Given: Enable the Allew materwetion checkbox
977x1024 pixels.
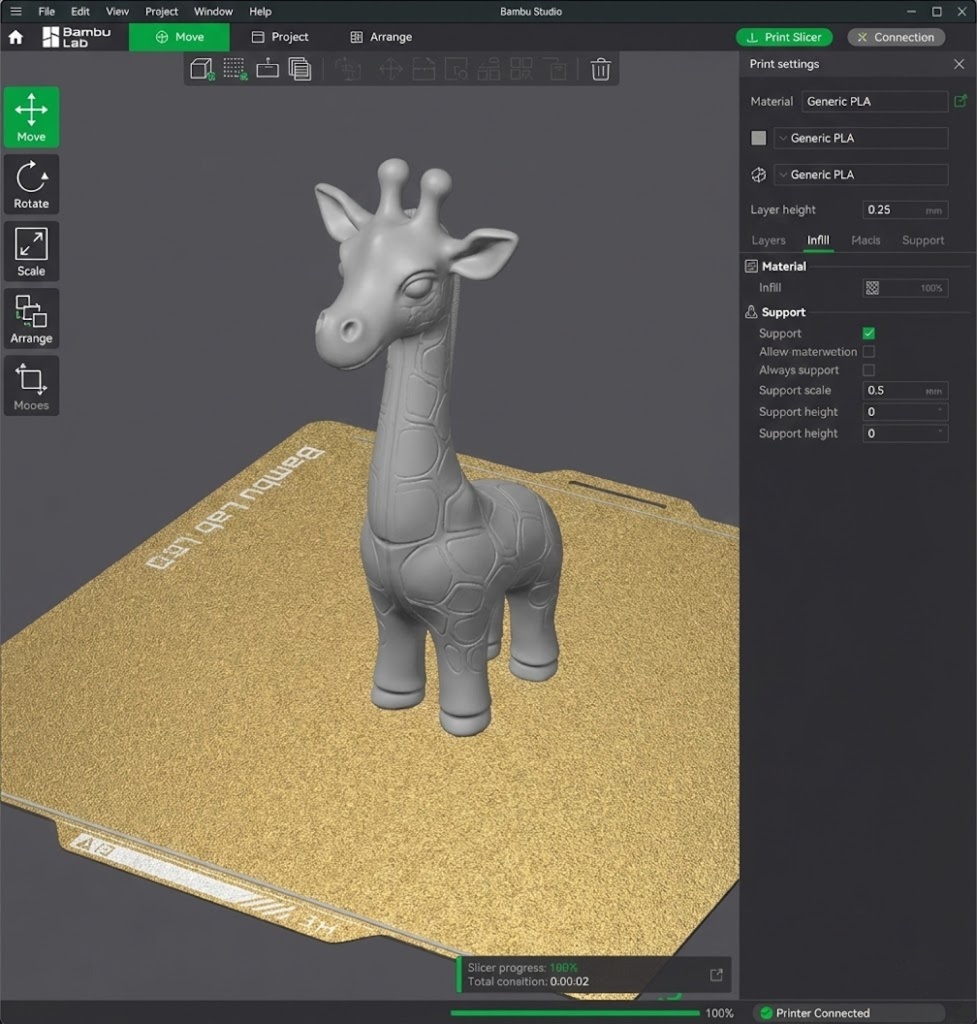Looking at the screenshot, I should [x=869, y=351].
